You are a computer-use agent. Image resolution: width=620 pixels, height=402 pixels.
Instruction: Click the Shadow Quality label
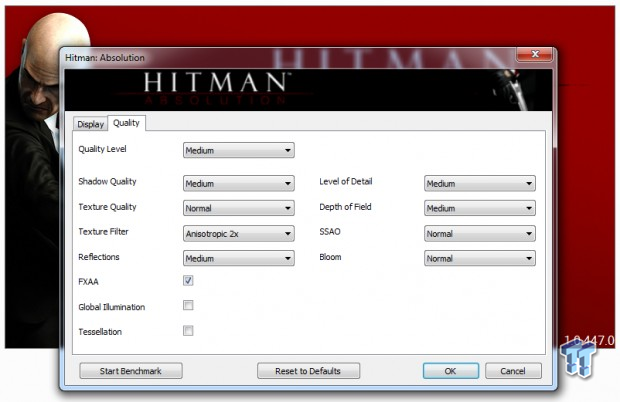click(x=107, y=181)
